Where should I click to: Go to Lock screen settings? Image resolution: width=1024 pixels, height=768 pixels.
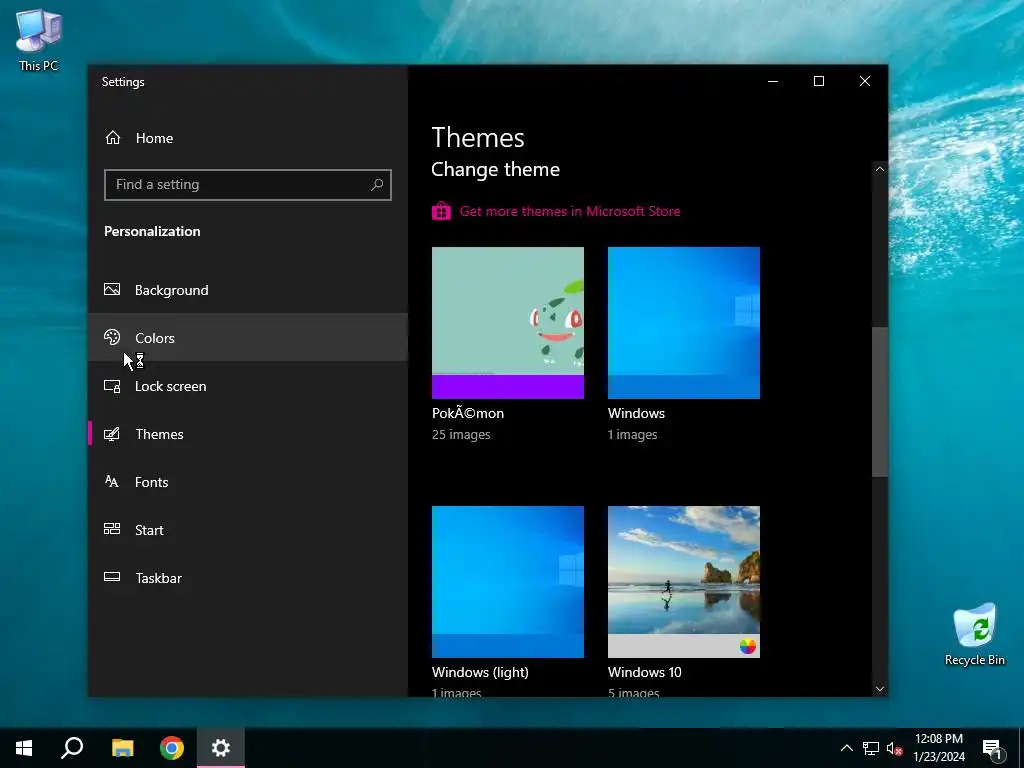pyautogui.click(x=248, y=386)
